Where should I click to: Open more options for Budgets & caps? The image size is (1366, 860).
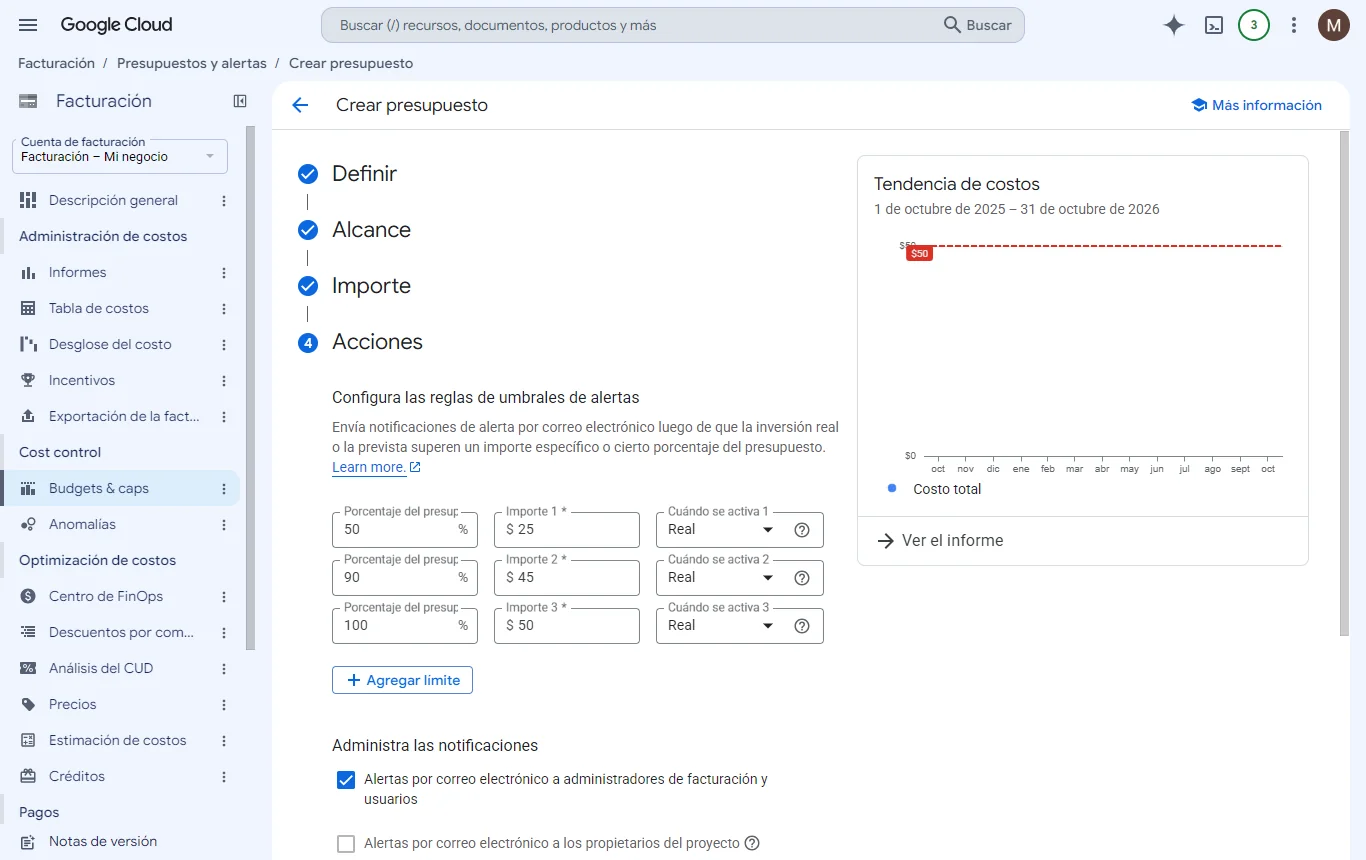(x=224, y=489)
